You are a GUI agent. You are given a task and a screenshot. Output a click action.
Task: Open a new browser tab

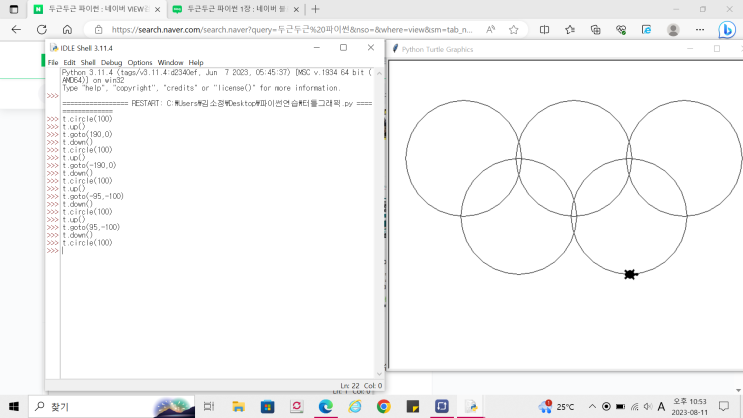point(315,9)
